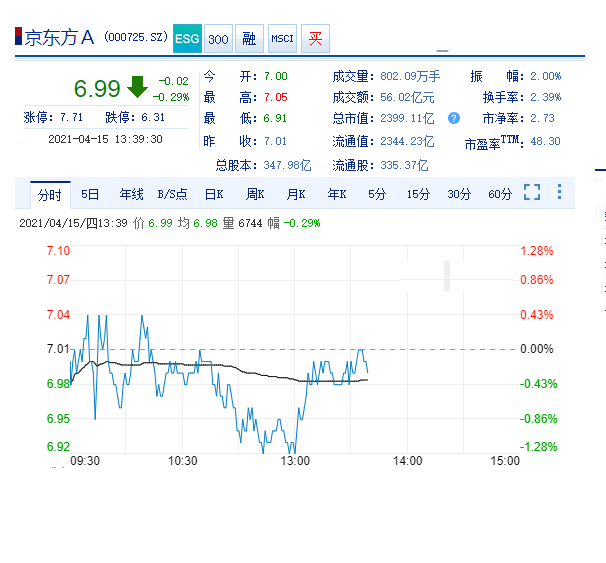Click the 市盈率TTM value 48.30
The height and width of the screenshot is (563, 606).
[x=545, y=141]
